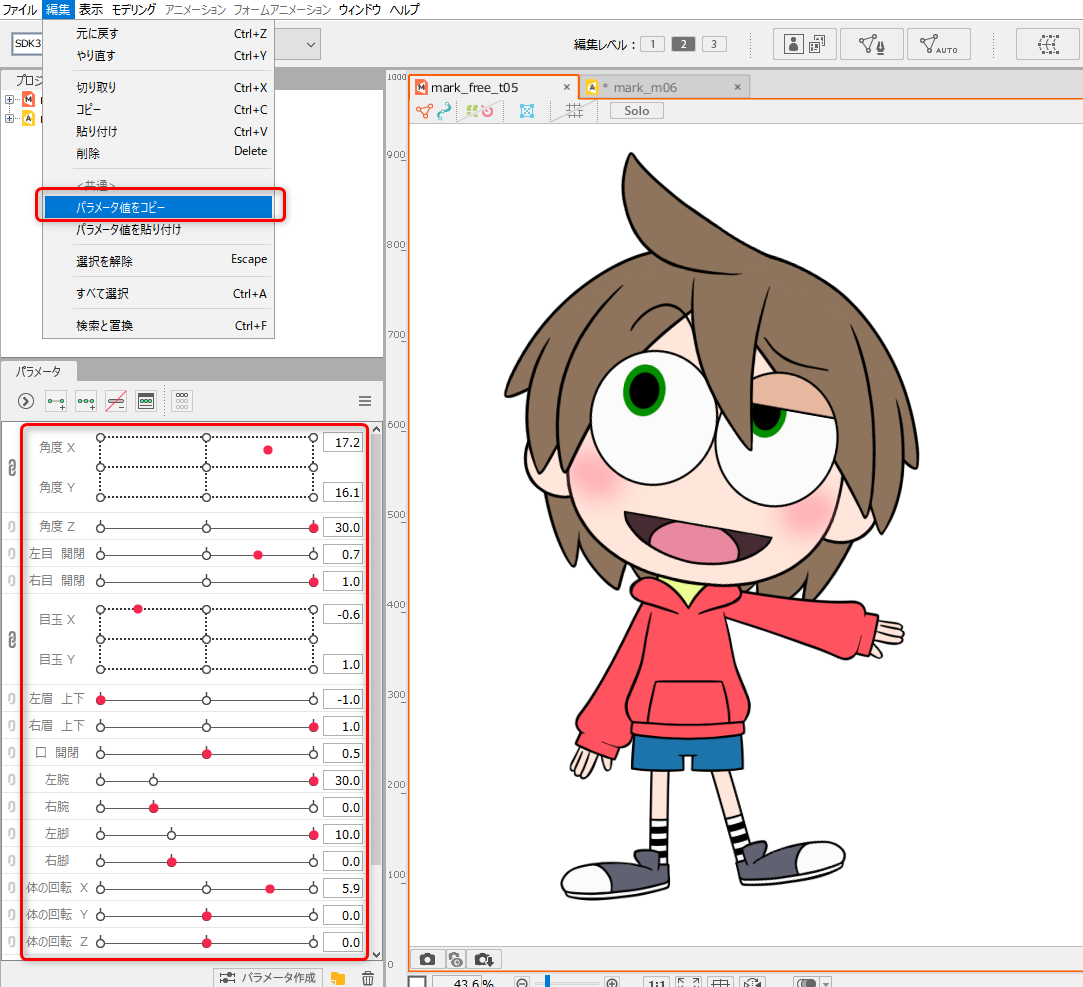Click the add three keys parameter icon
The width and height of the screenshot is (1083, 987).
tap(87, 401)
